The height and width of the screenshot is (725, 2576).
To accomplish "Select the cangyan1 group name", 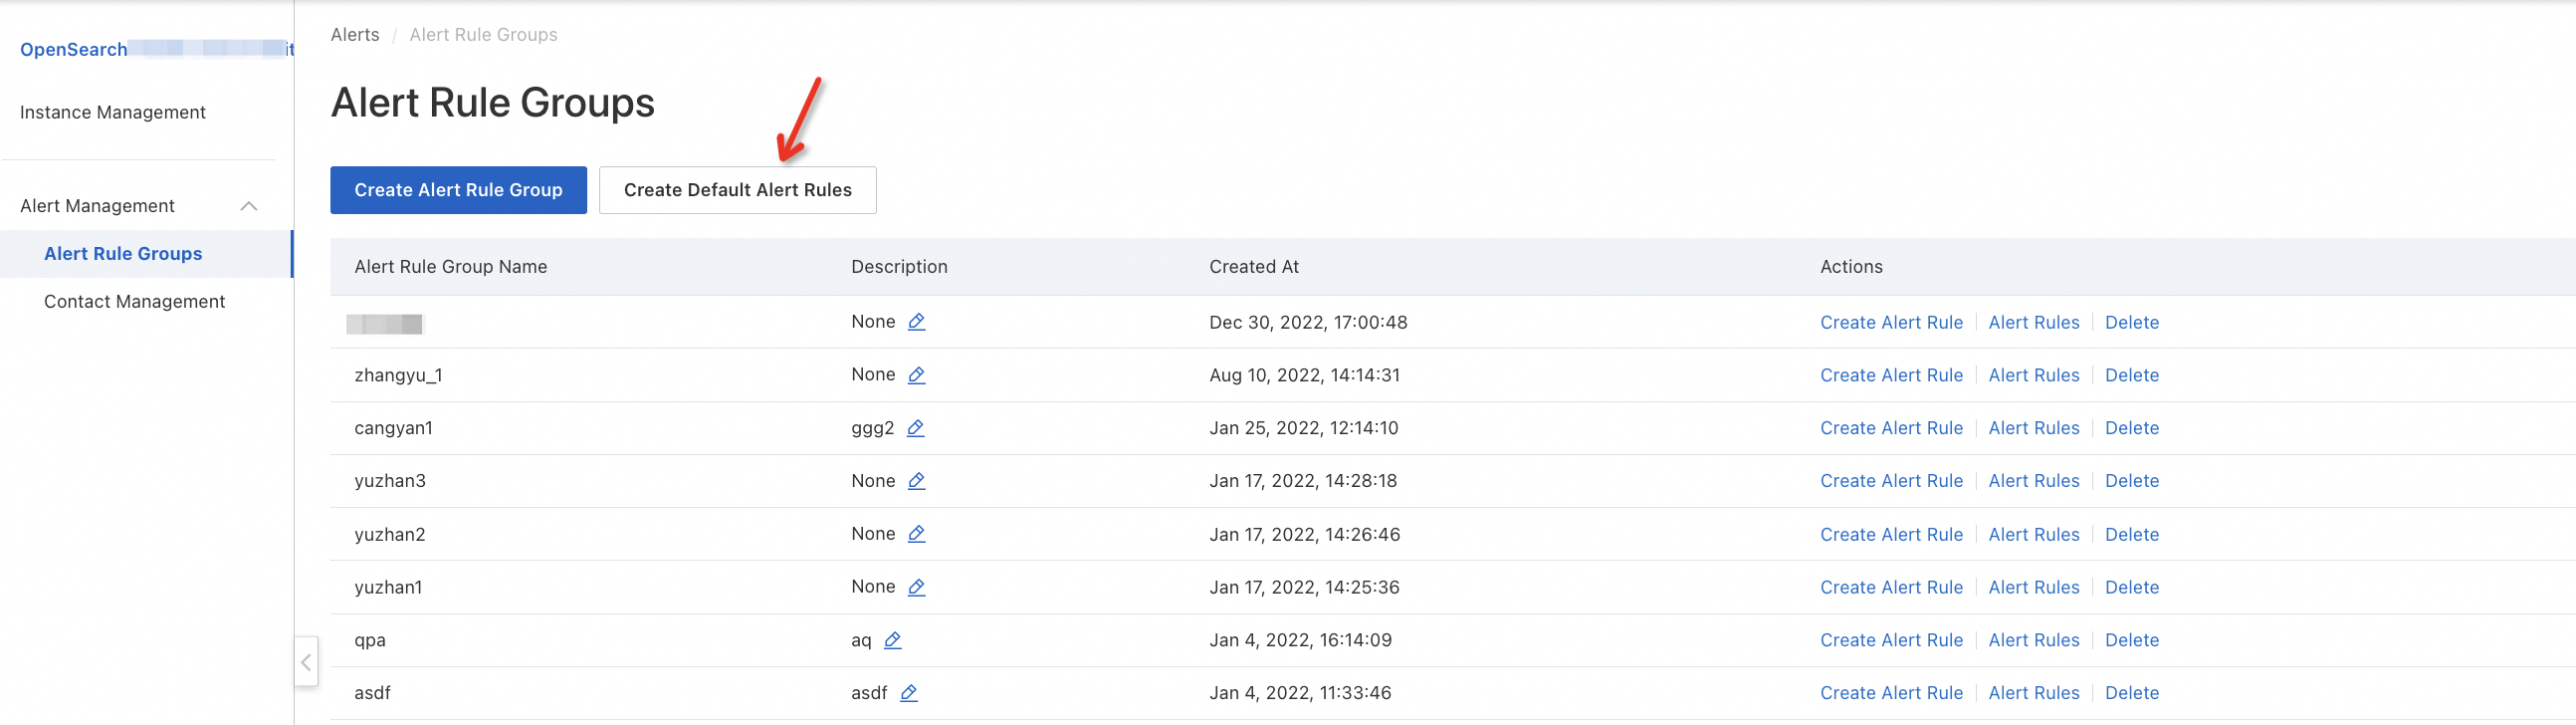I will [393, 428].
